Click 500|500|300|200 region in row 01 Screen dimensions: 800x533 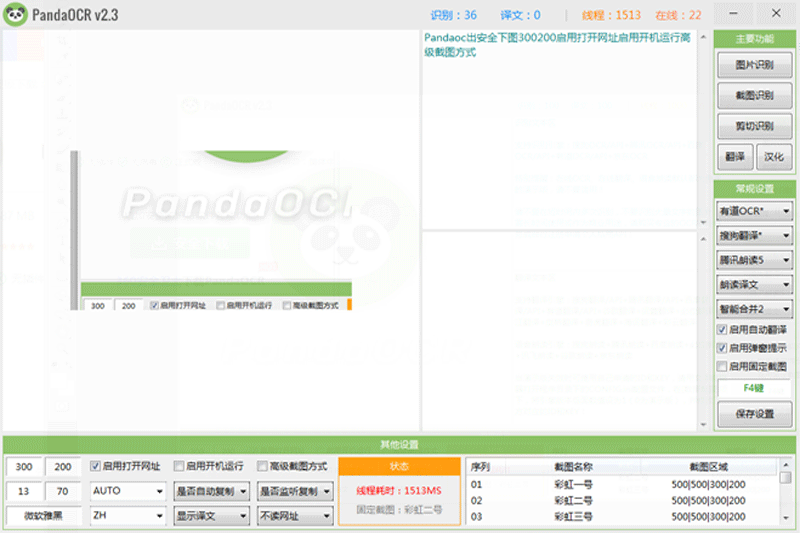pyautogui.click(x=708, y=484)
